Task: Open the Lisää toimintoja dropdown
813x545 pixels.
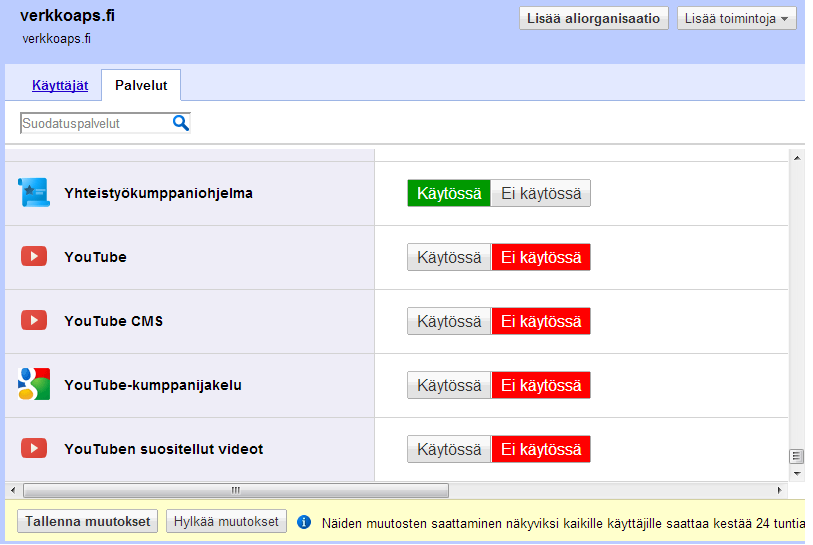Action: coord(737,18)
